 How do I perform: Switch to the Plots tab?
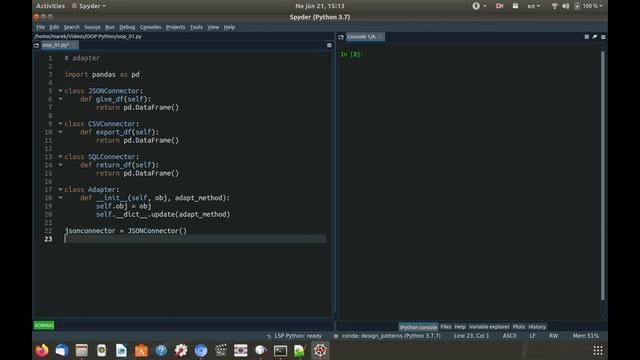click(519, 327)
